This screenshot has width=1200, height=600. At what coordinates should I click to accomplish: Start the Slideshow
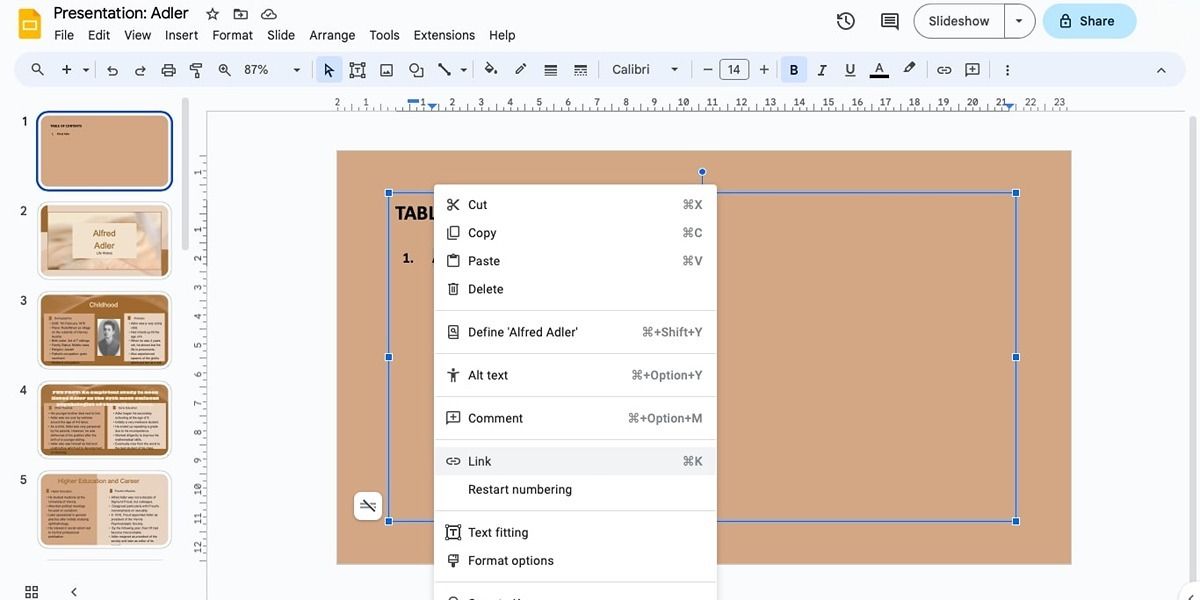pos(958,21)
